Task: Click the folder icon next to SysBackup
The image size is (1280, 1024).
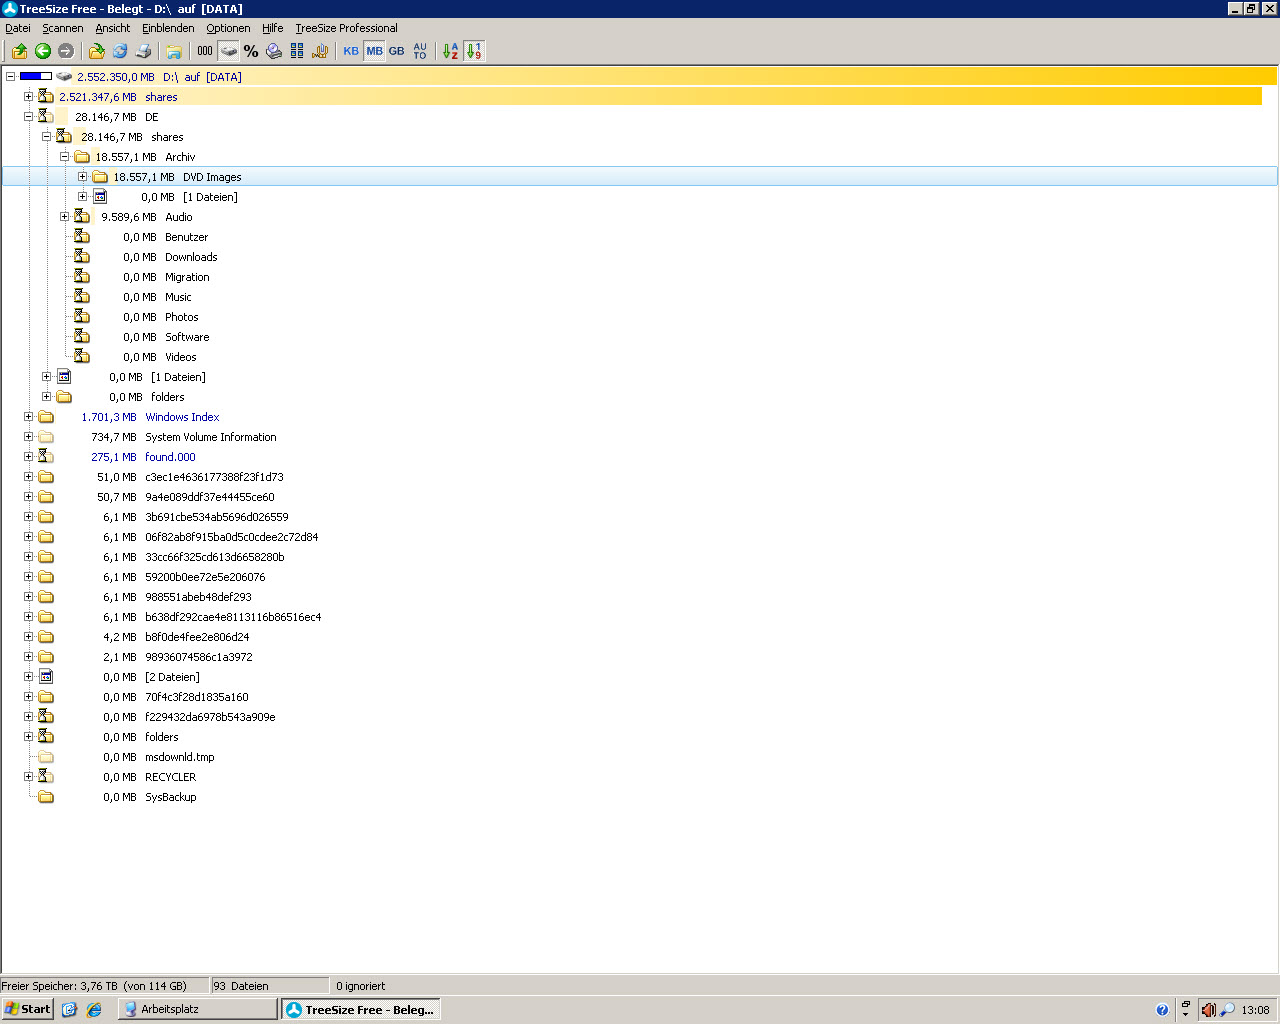Action: click(46, 797)
